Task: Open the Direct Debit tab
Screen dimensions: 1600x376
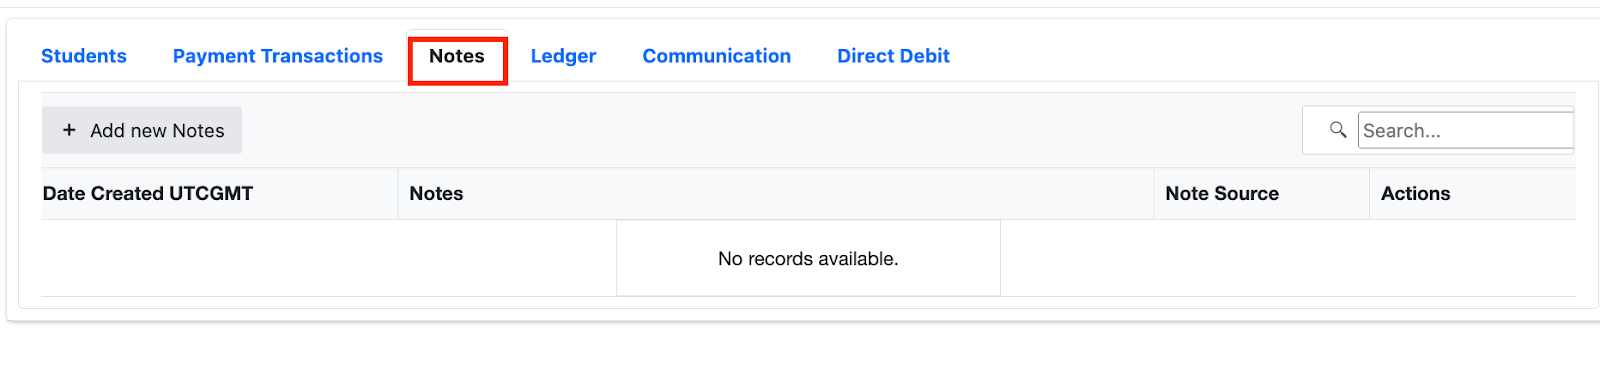Action: click(893, 56)
